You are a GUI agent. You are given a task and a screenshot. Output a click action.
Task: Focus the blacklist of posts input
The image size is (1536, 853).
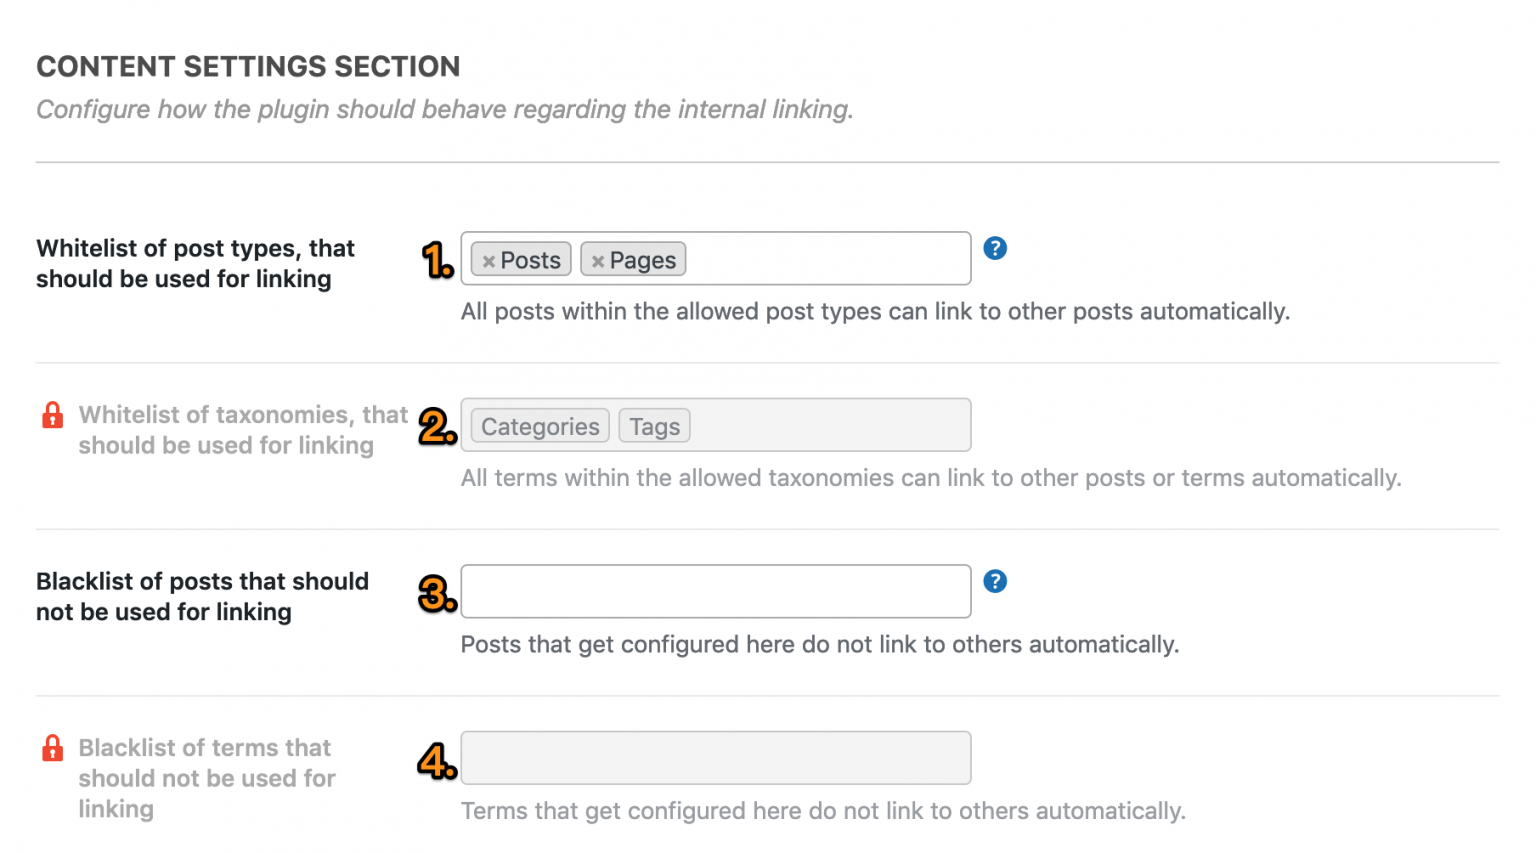click(x=715, y=591)
